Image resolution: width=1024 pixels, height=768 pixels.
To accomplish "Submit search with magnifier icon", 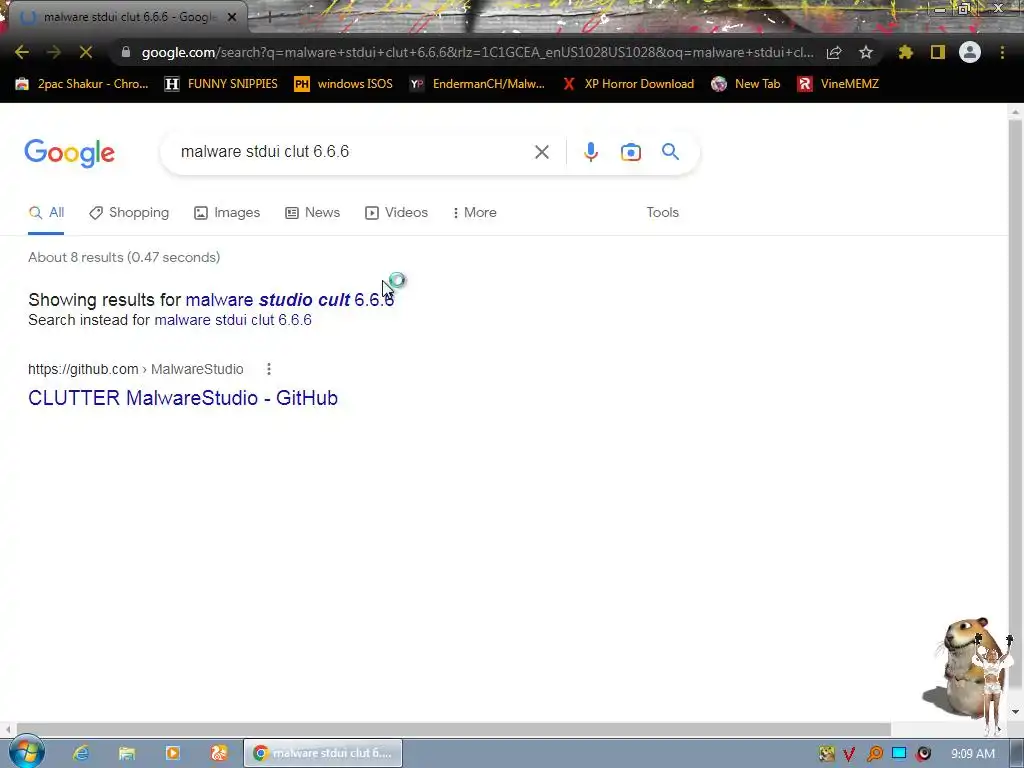I will (x=670, y=152).
